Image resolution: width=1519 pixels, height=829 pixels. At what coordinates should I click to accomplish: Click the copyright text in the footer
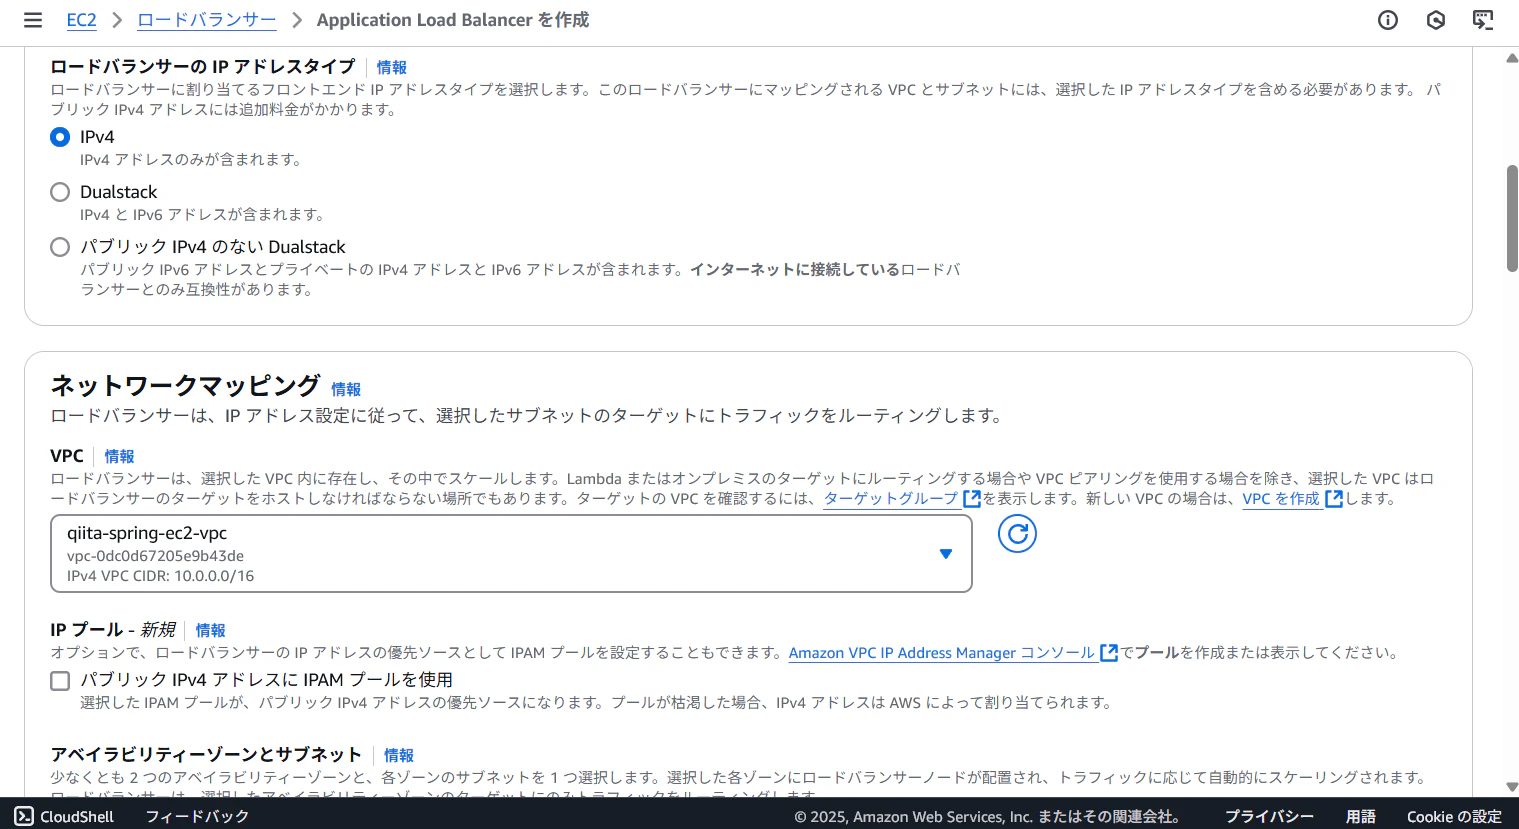pos(988,816)
